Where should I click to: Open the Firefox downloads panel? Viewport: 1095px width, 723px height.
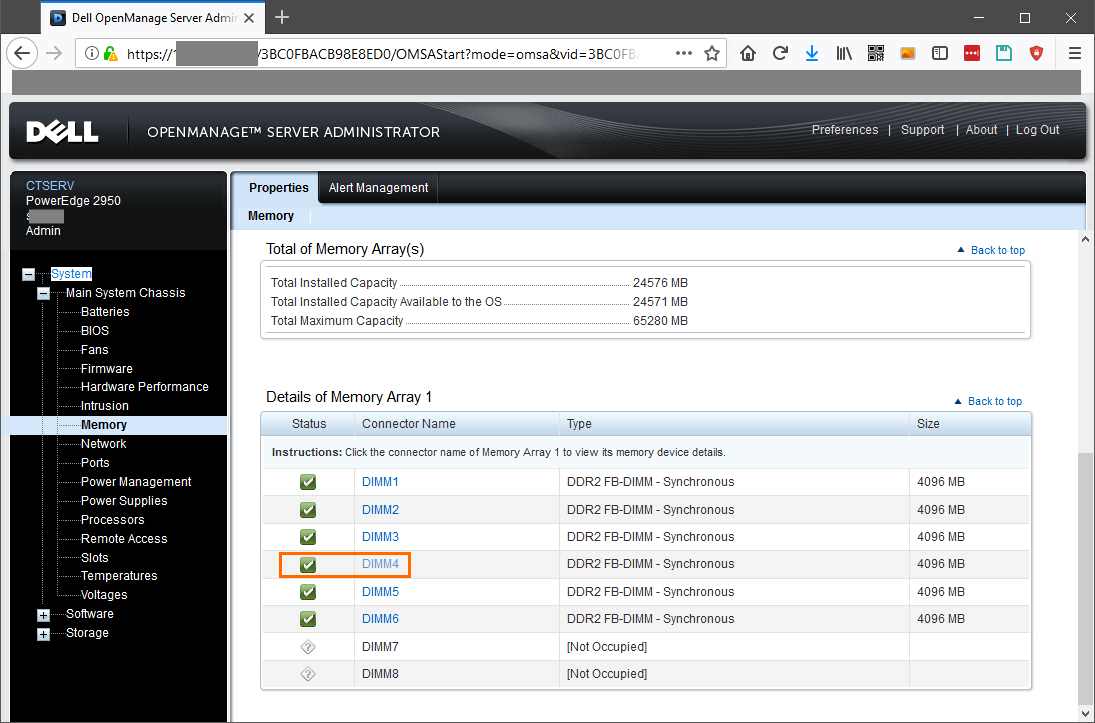click(812, 54)
